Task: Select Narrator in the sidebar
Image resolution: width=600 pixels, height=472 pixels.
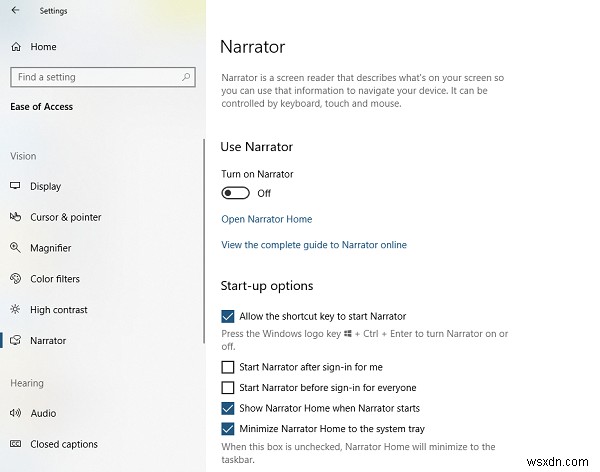Action: tap(48, 341)
